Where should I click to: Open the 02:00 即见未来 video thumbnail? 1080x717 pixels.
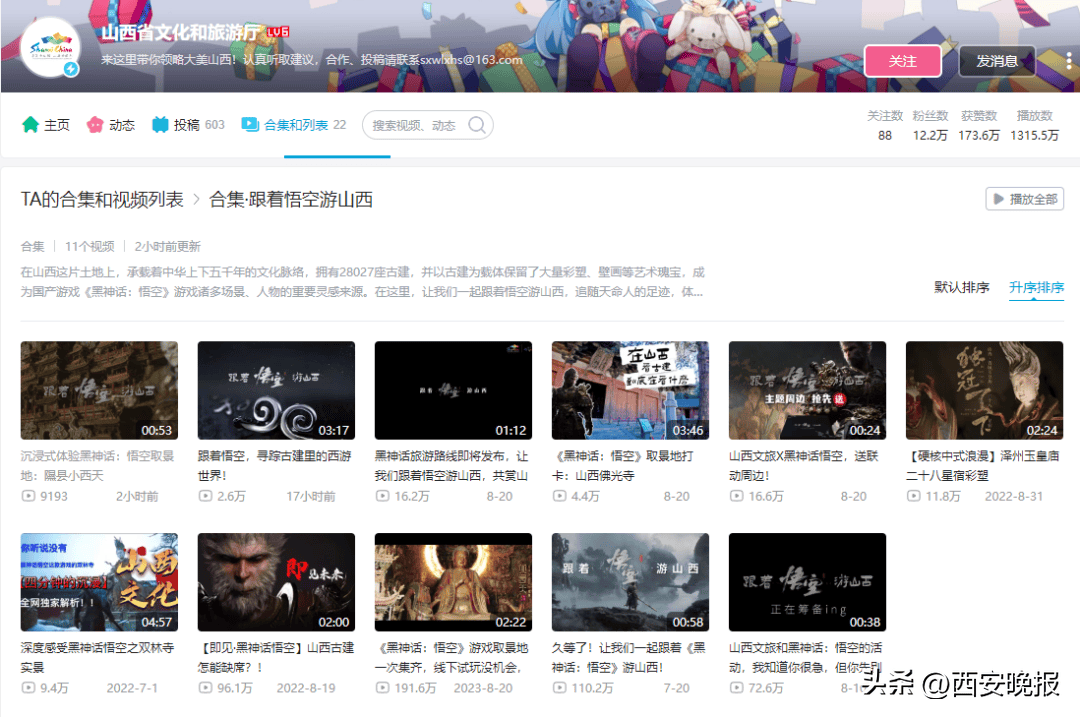click(276, 582)
